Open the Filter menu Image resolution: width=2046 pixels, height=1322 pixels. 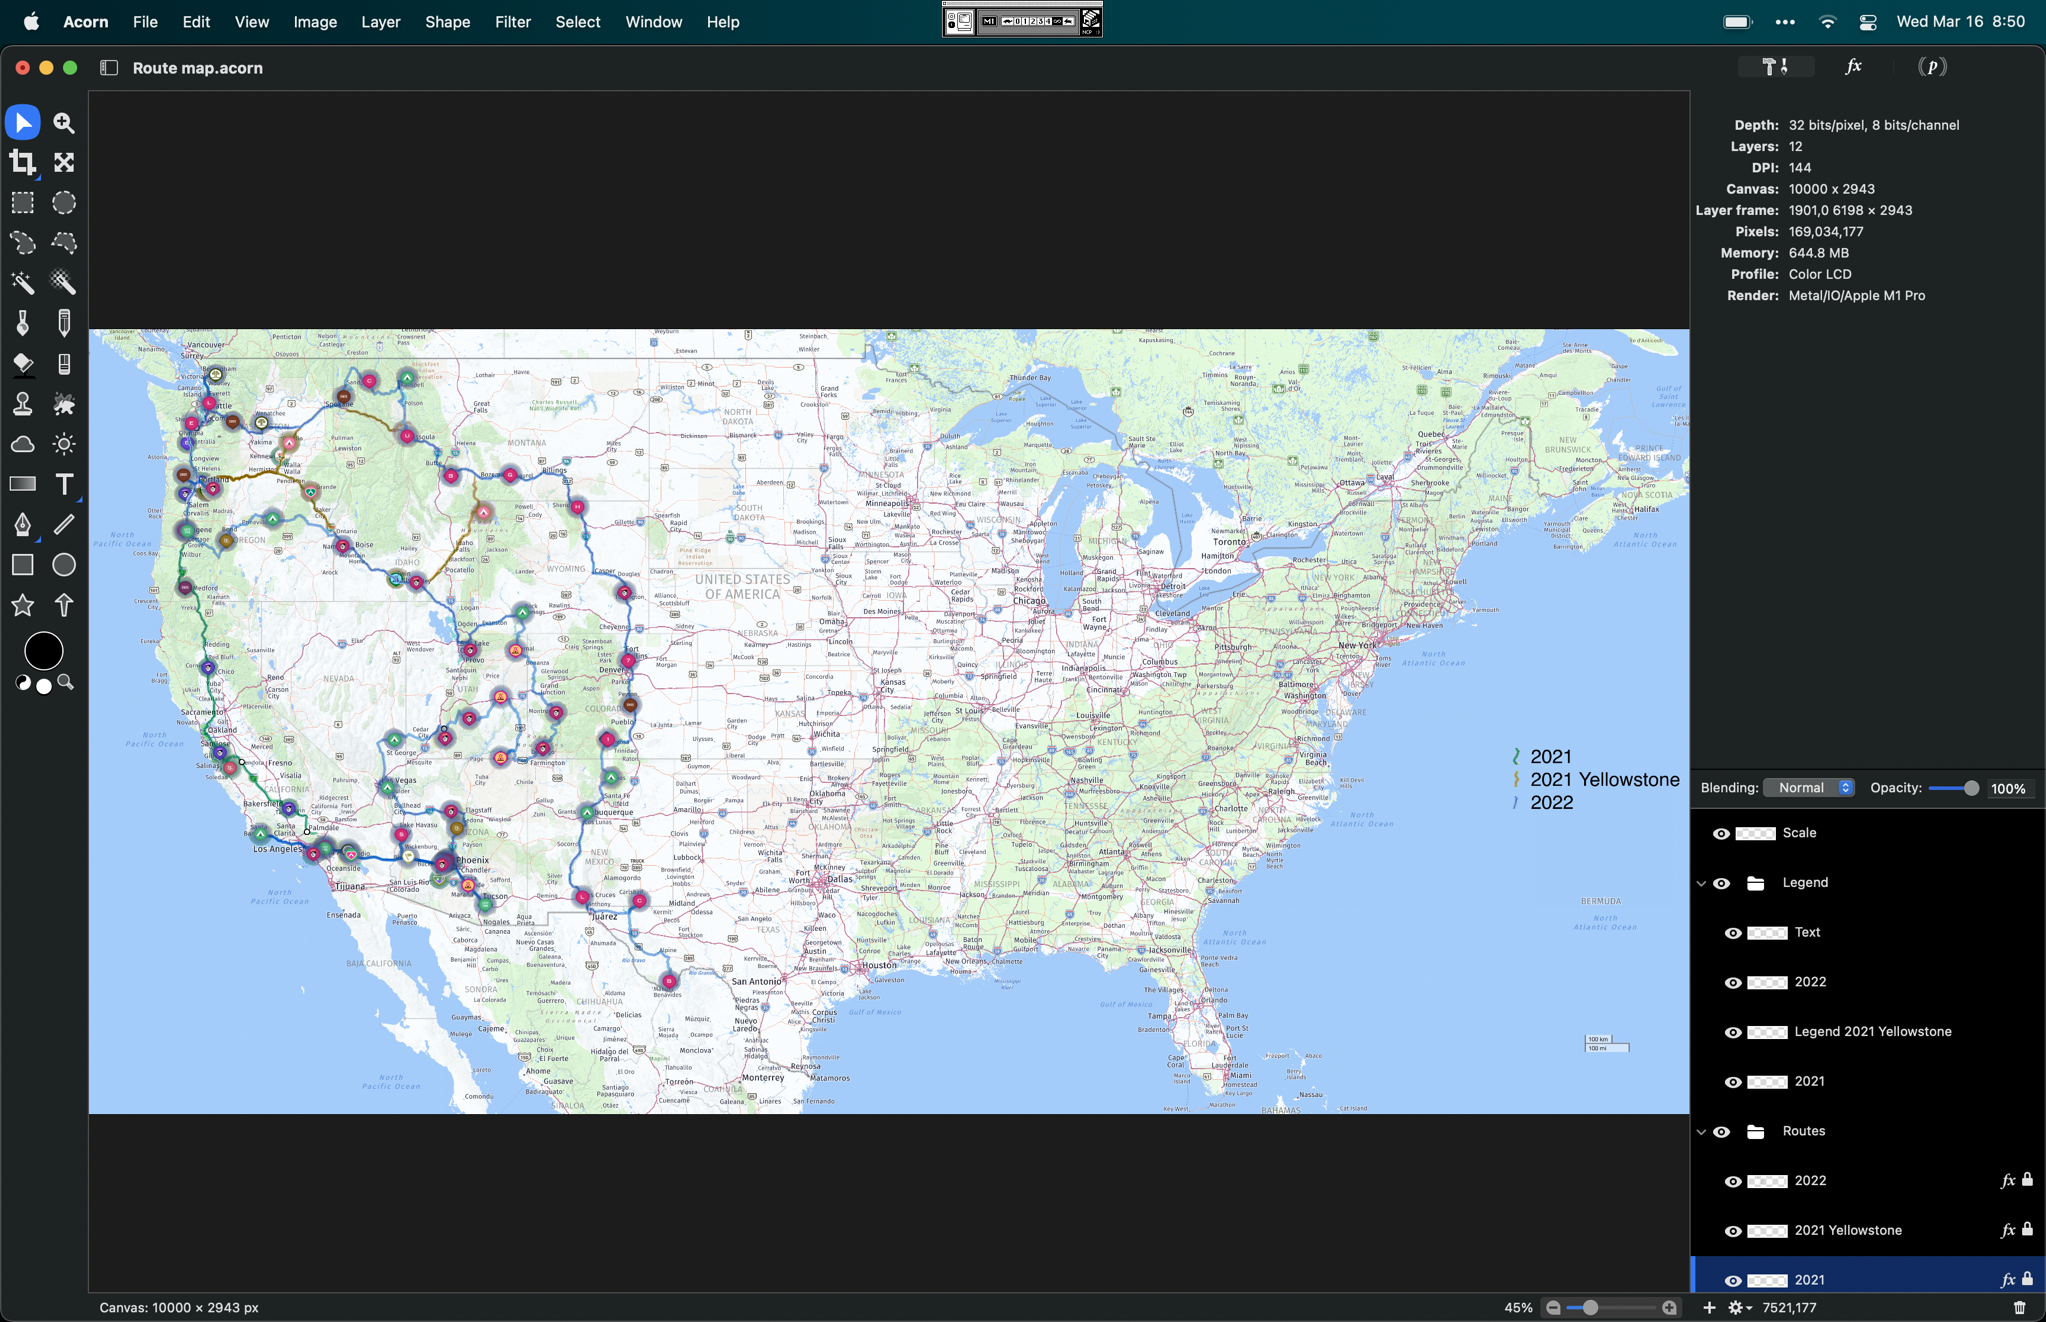[x=512, y=22]
